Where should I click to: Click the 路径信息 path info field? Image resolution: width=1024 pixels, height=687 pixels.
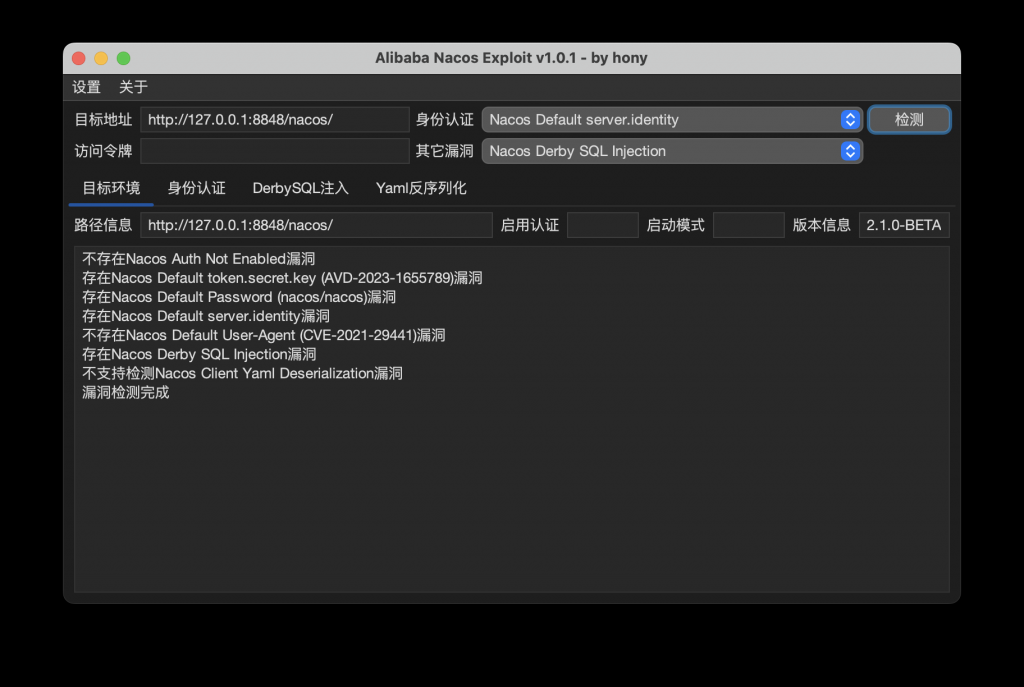tap(316, 225)
